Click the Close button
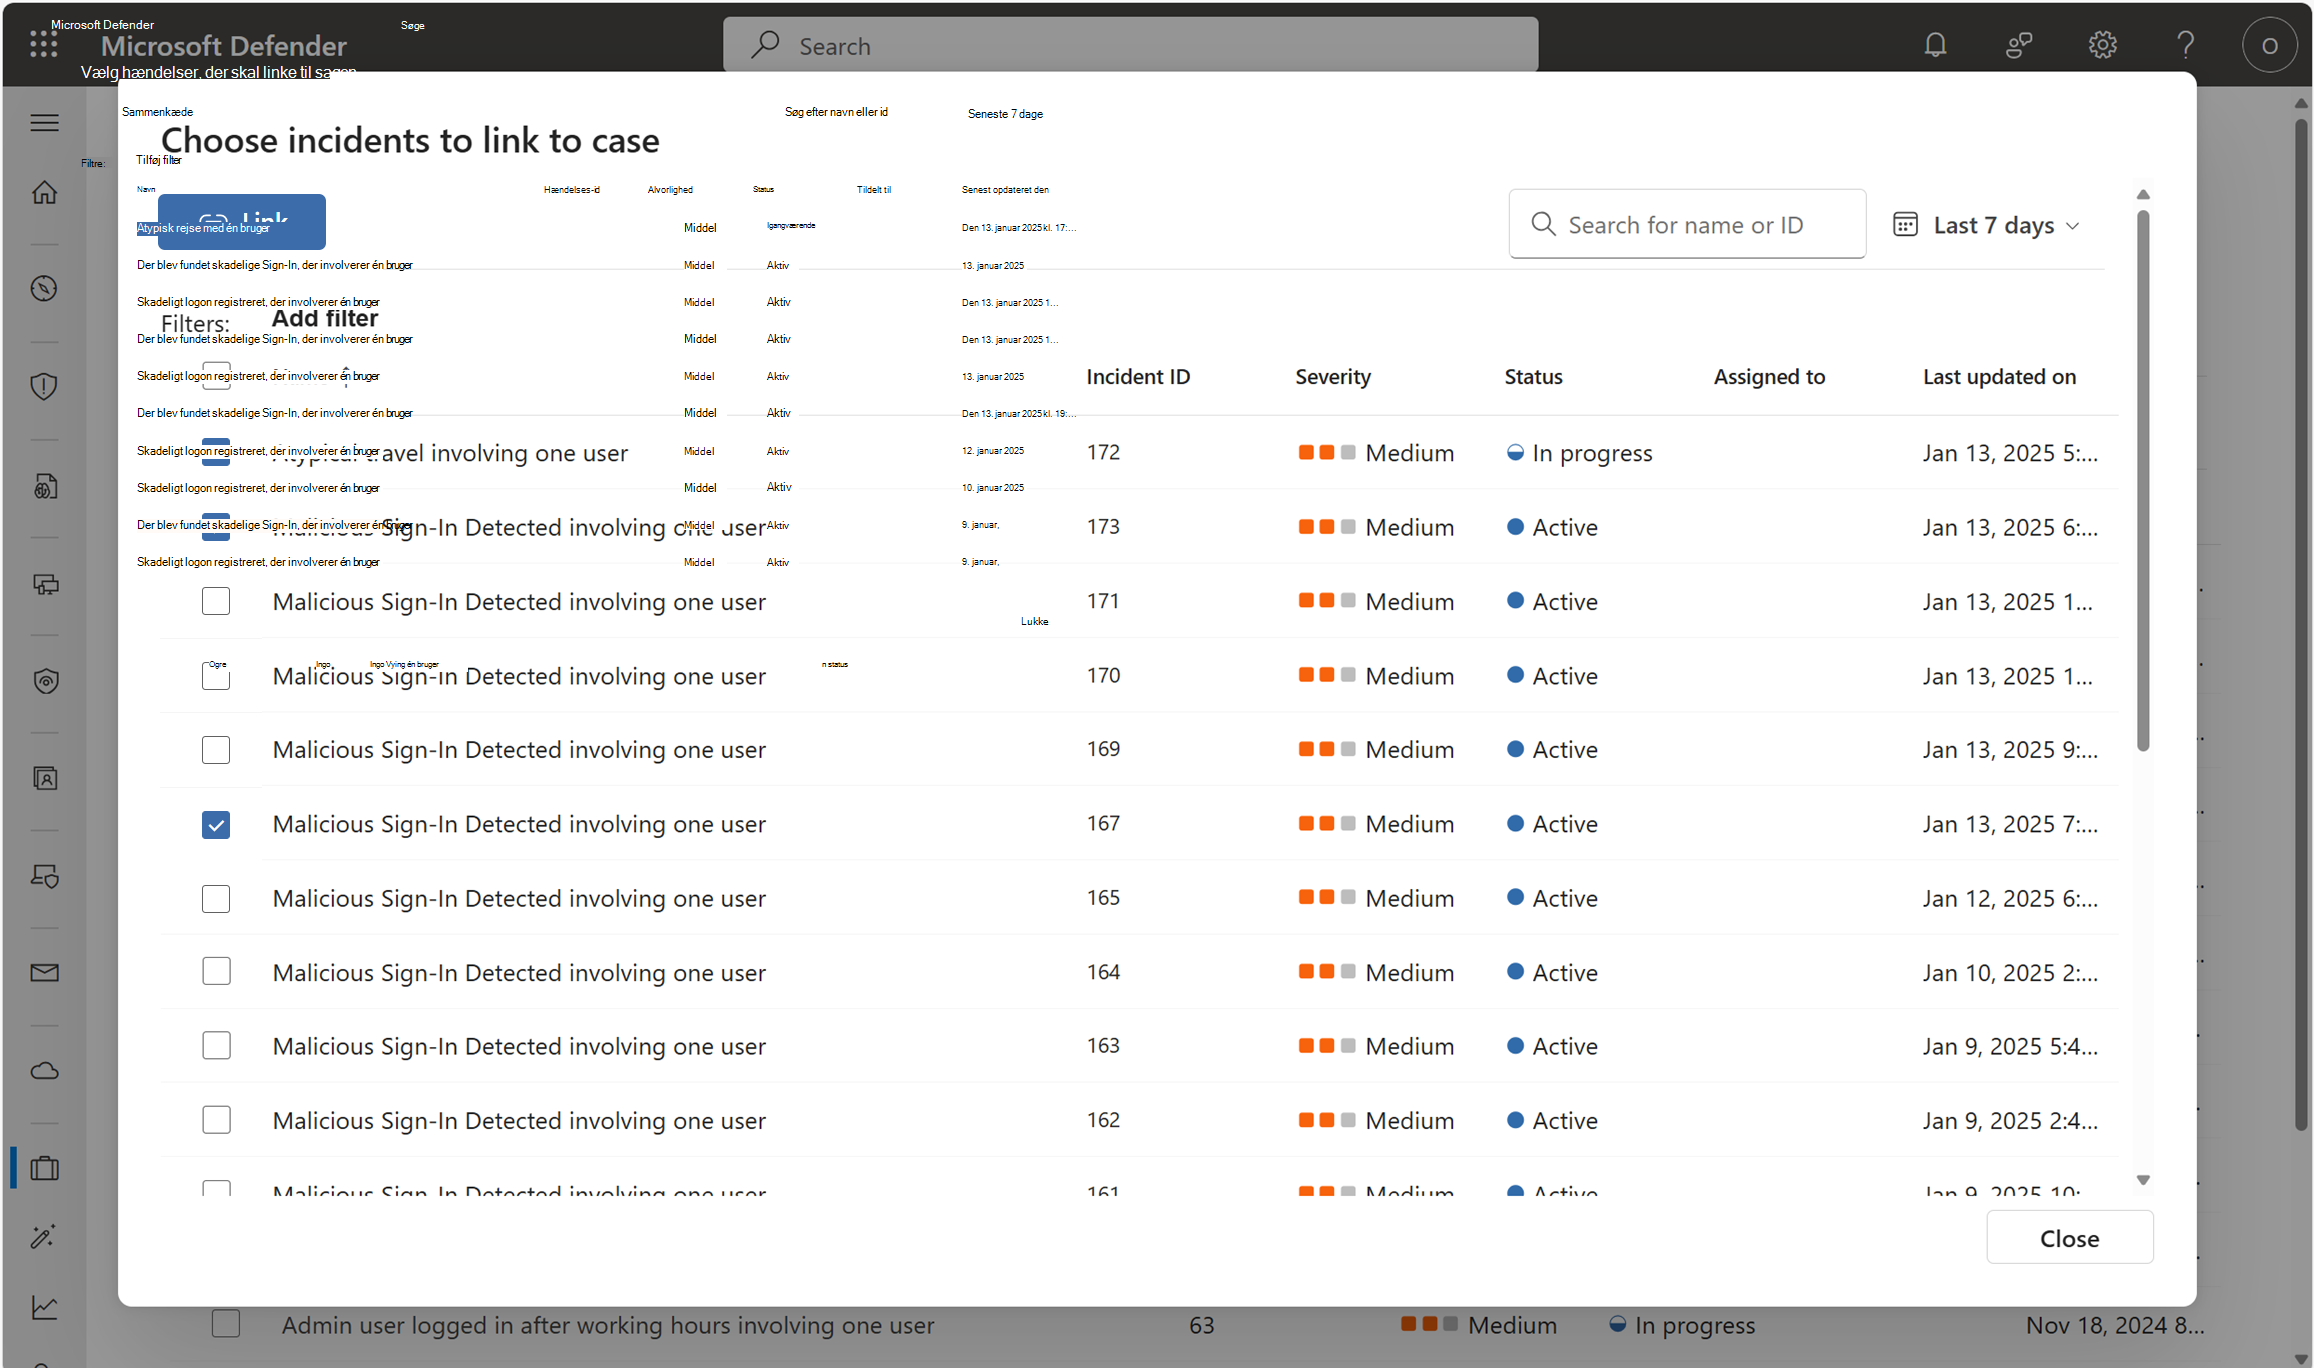This screenshot has width=2314, height=1368. tap(2068, 1238)
